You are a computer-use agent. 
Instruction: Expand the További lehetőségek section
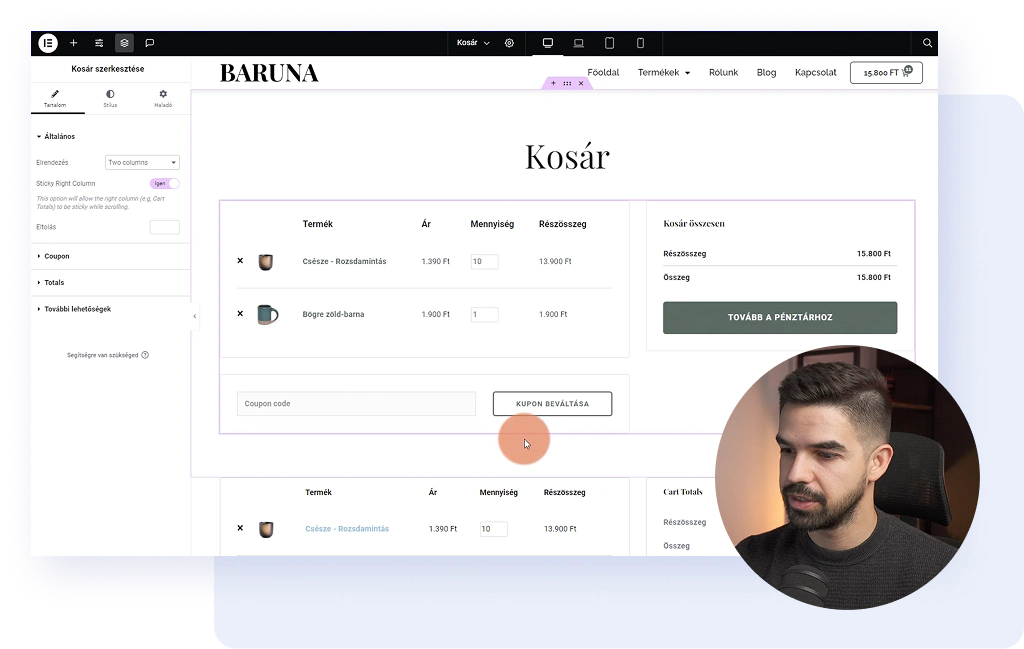coord(77,309)
